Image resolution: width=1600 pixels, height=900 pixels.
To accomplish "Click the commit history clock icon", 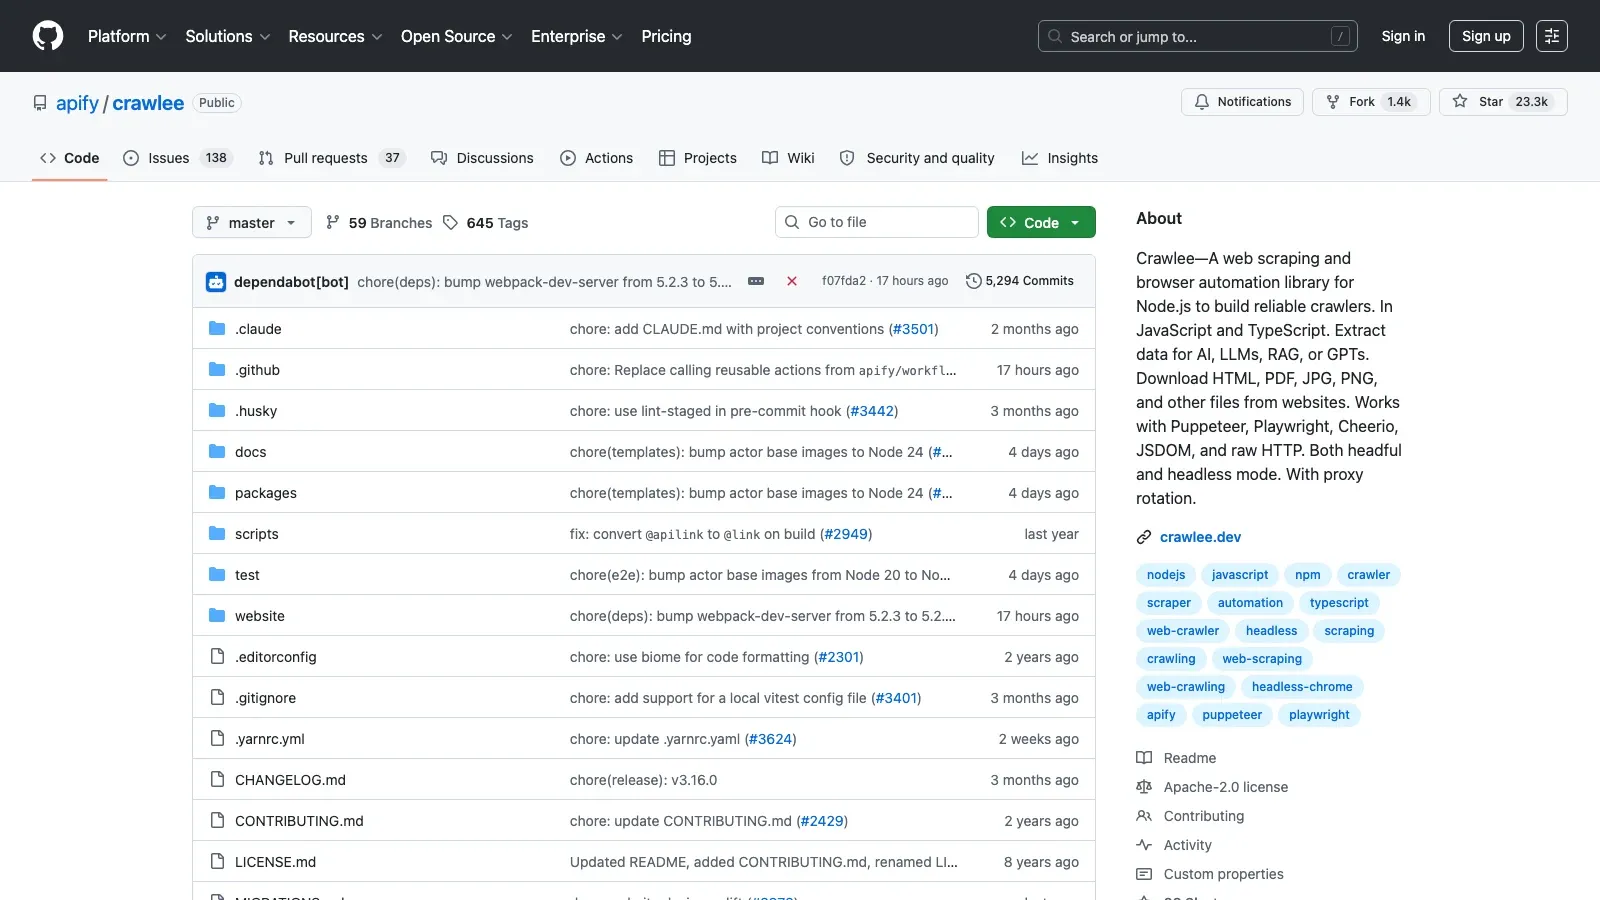I will [973, 281].
